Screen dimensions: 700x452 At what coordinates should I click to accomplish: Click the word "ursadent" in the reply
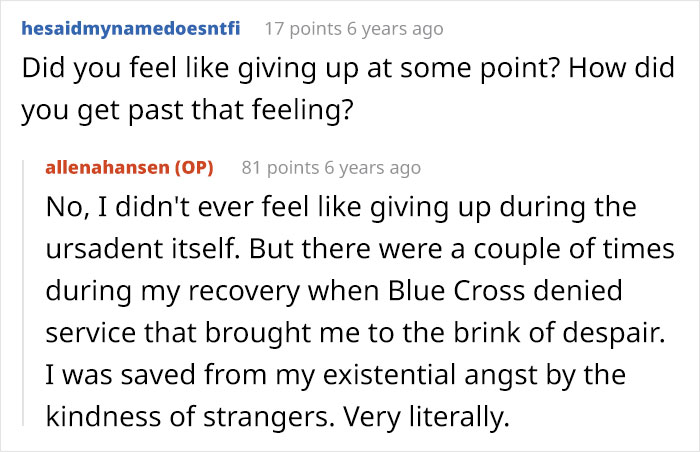tap(105, 249)
